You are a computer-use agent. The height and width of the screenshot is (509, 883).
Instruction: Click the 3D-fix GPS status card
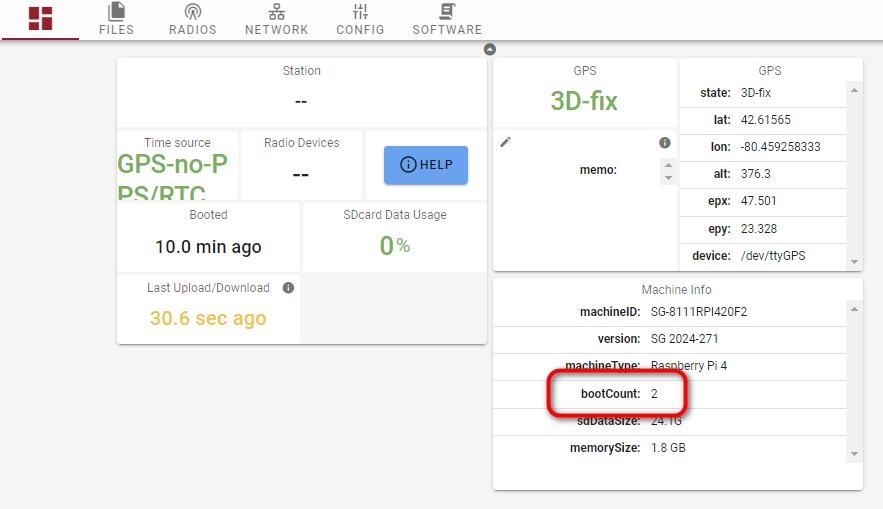(x=584, y=100)
